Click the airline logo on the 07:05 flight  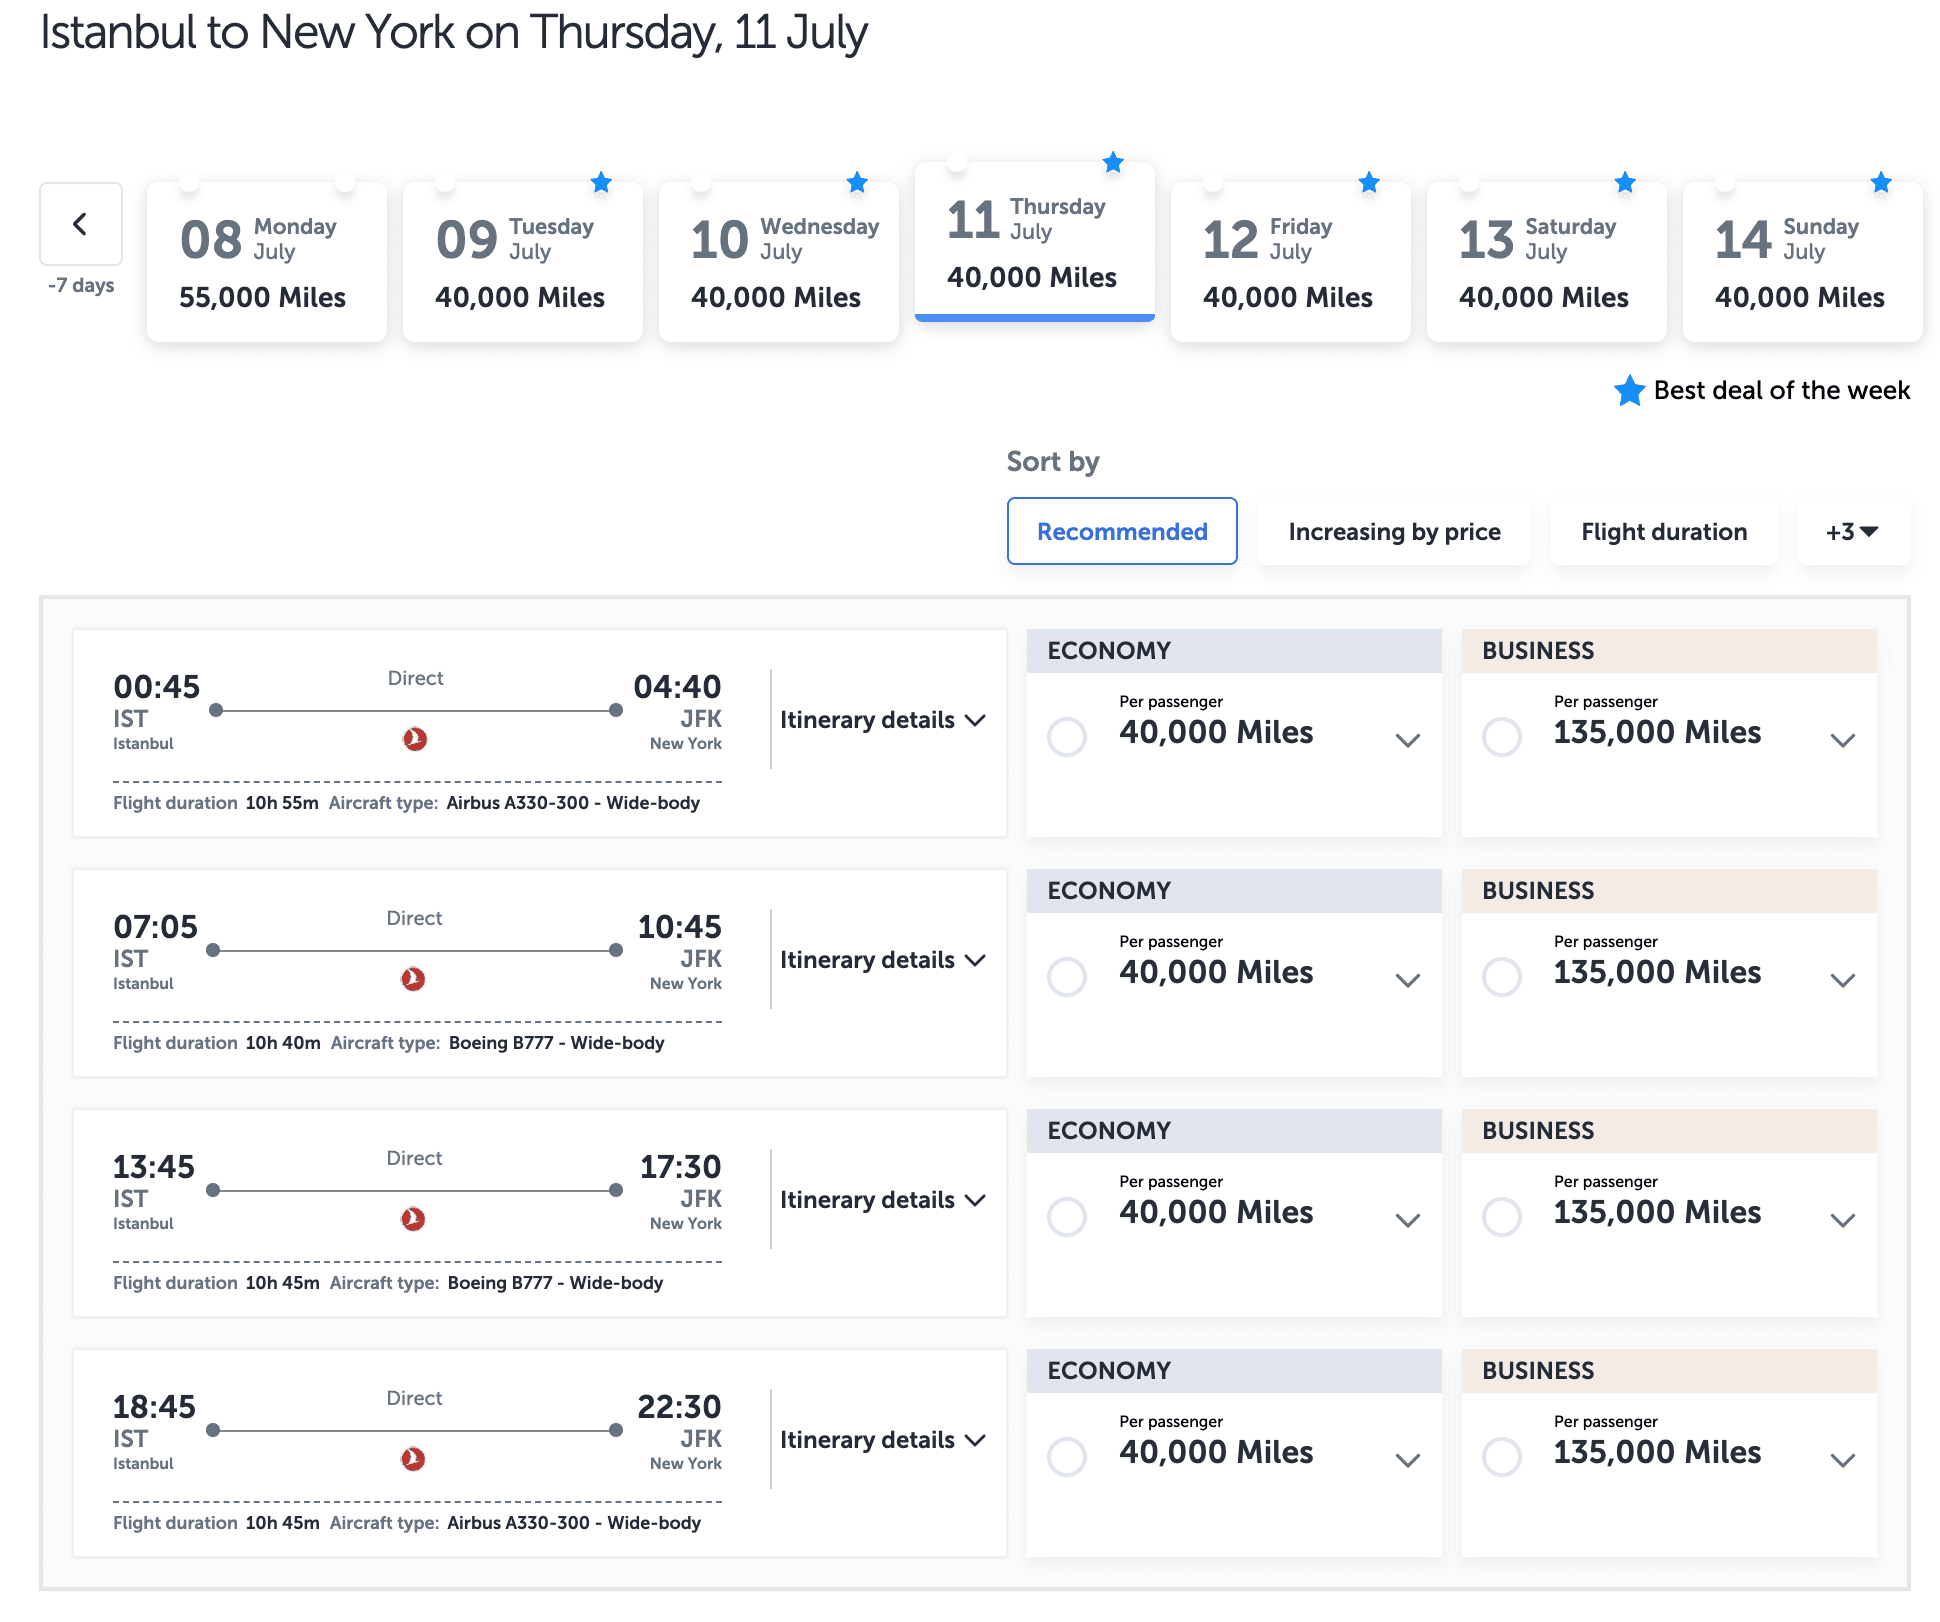[x=413, y=979]
